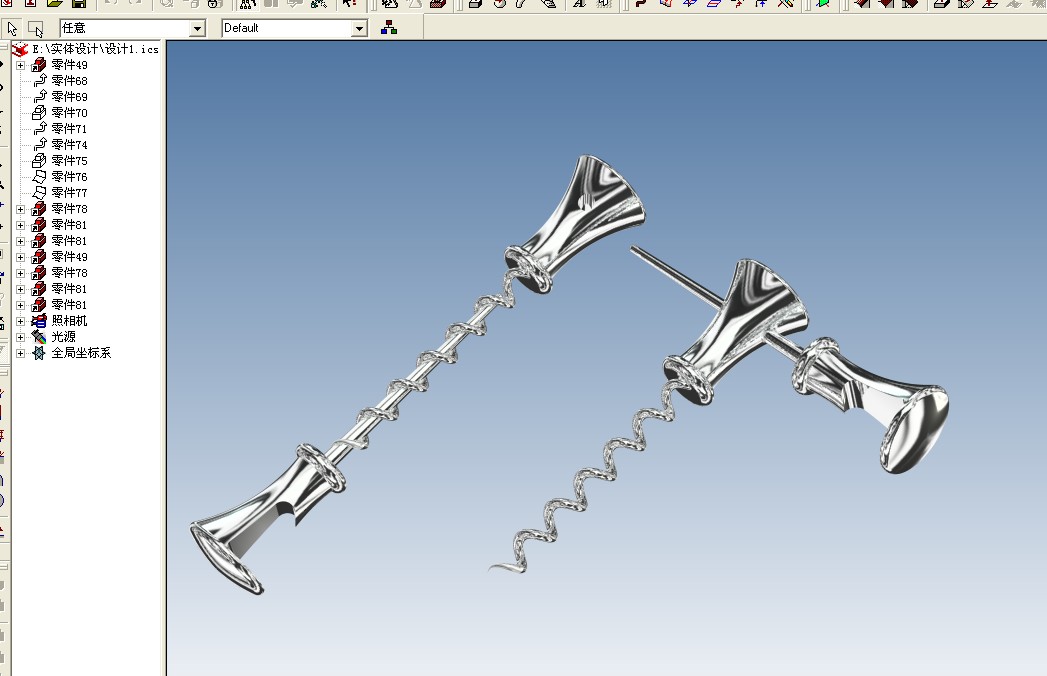Select the root E:\实体设计\设计1.ics entry

tap(95, 49)
